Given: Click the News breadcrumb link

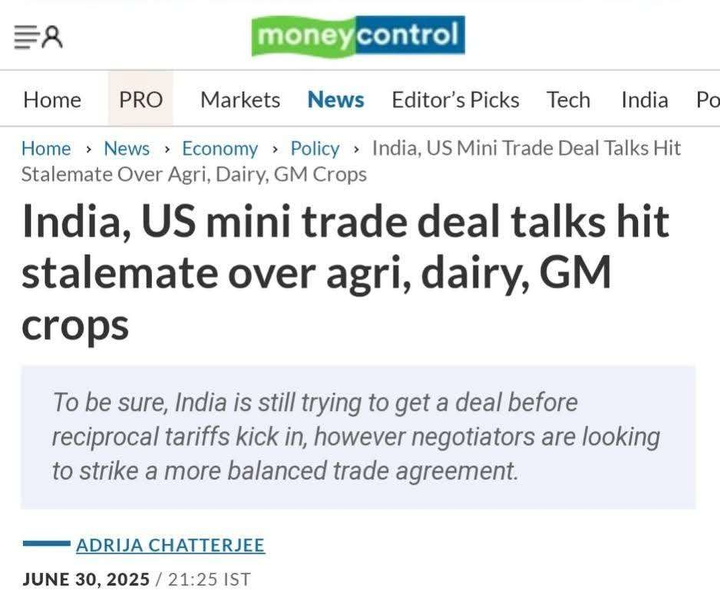Looking at the screenshot, I should (127, 148).
